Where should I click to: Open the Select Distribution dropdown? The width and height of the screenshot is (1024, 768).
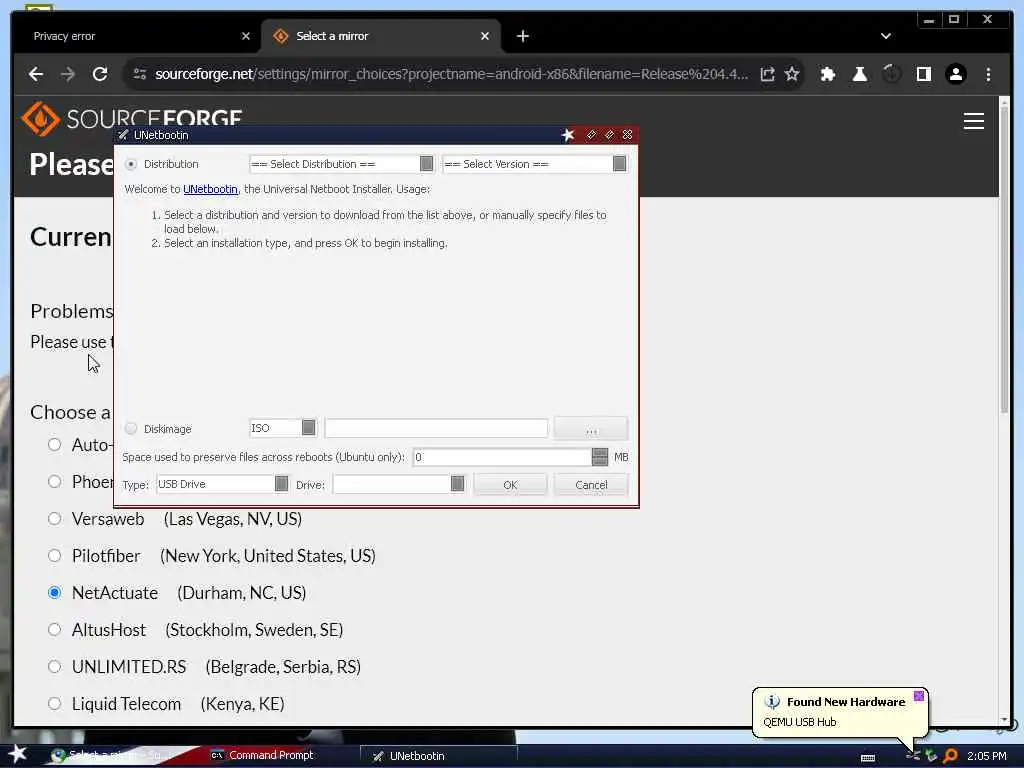point(342,164)
